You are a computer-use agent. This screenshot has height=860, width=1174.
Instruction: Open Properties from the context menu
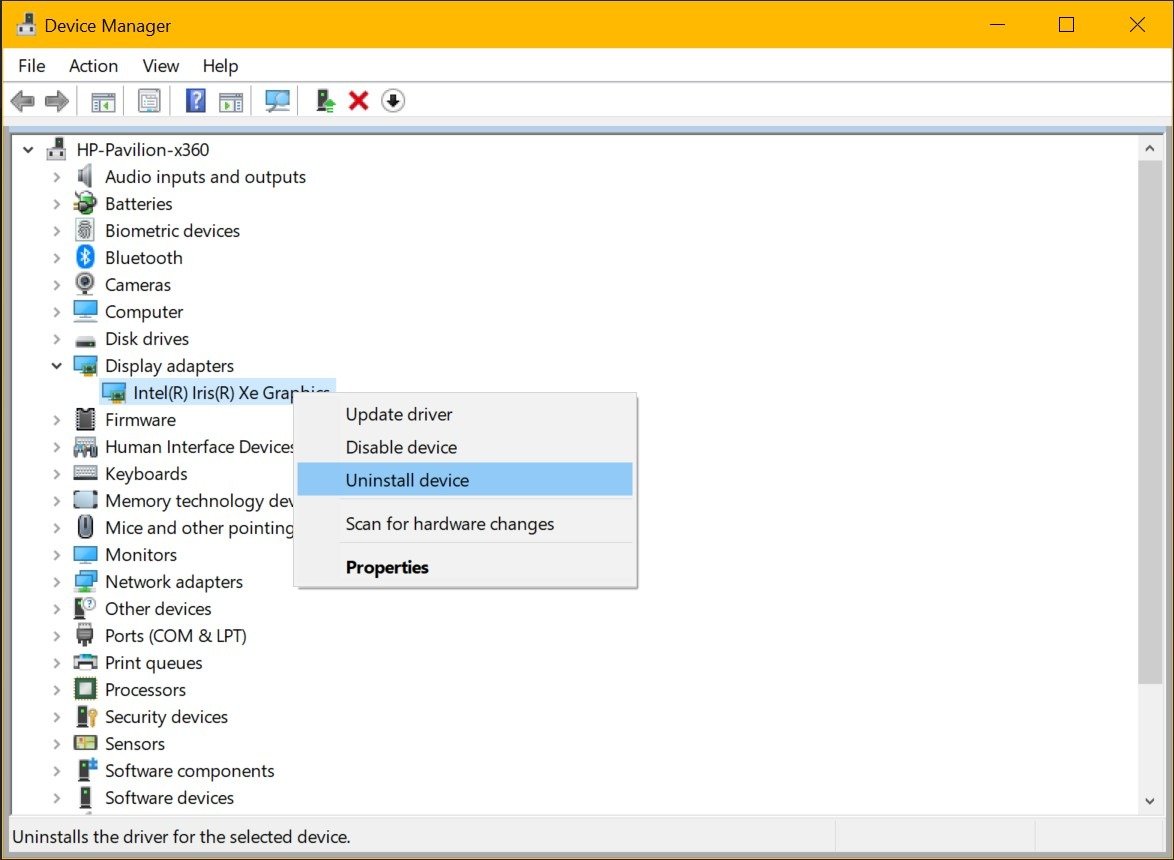click(x=465, y=567)
